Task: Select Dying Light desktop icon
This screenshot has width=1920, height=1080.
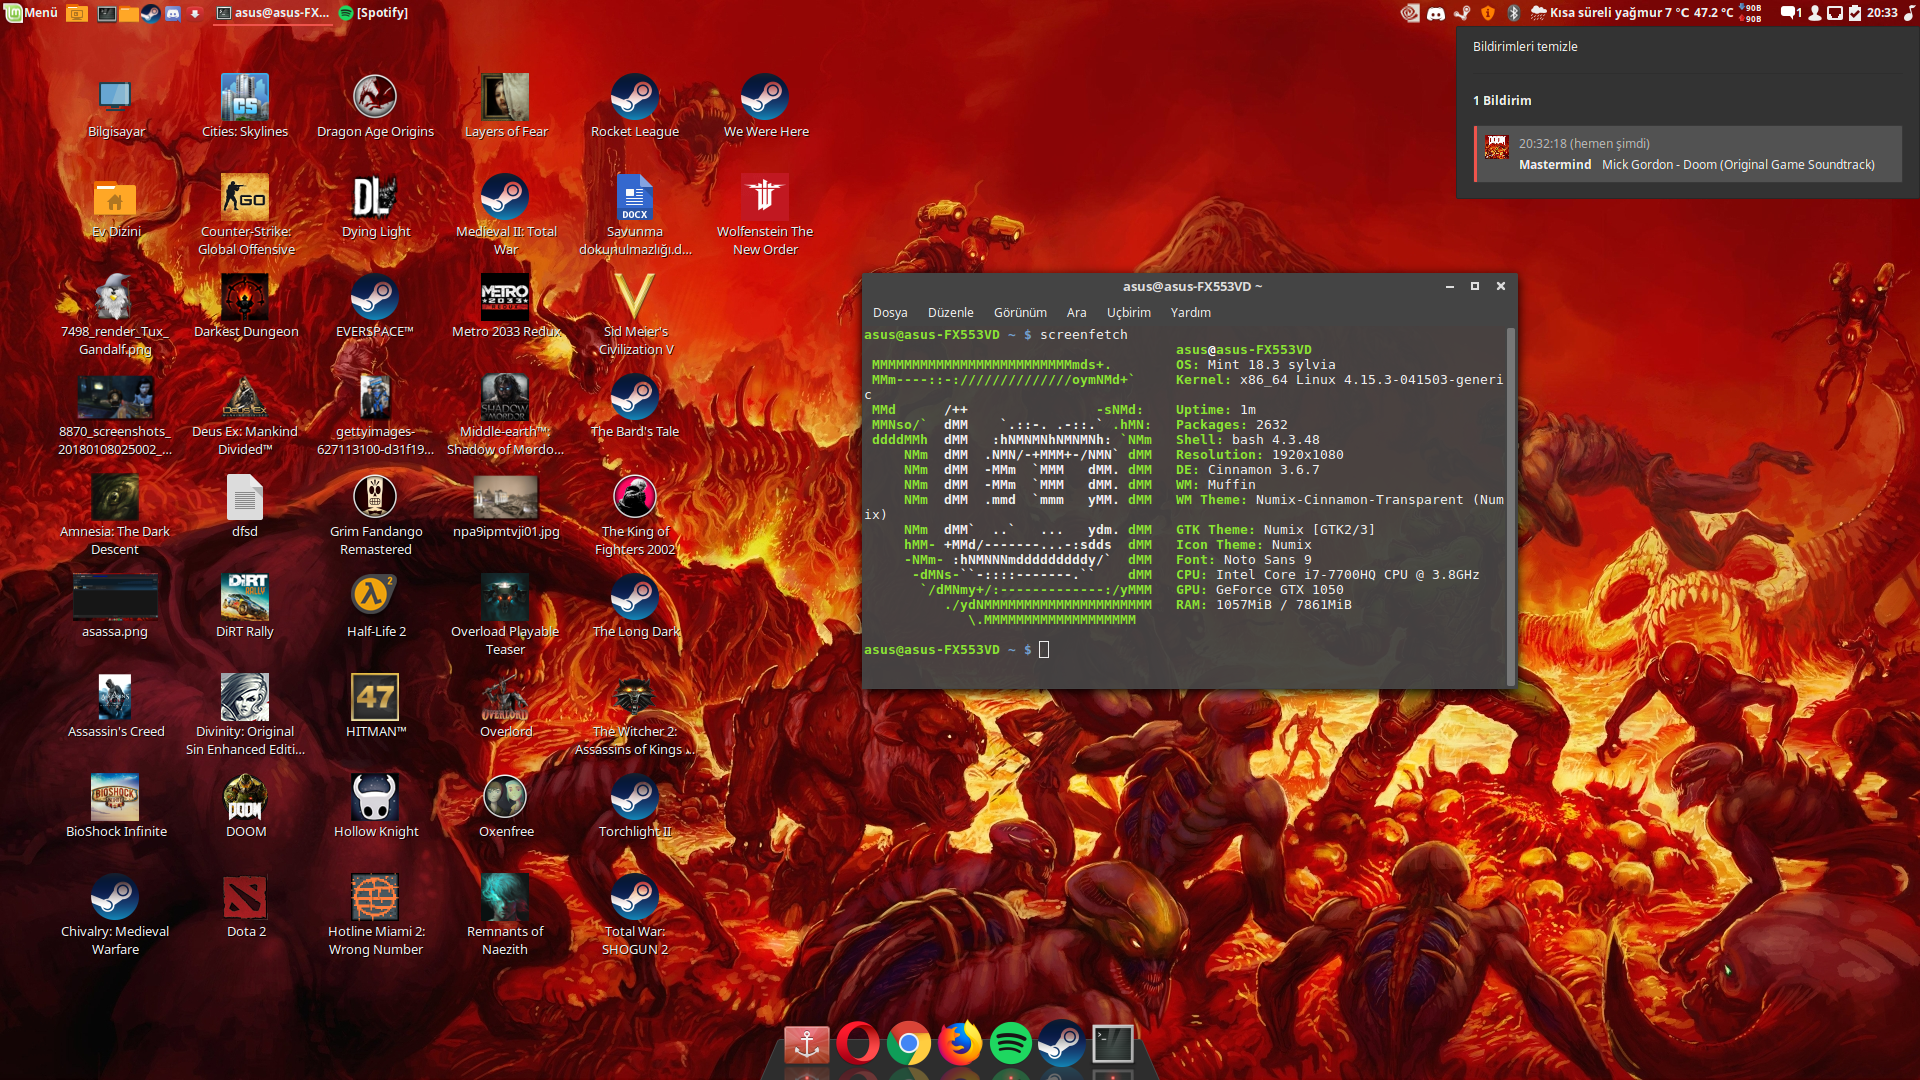Action: click(376, 208)
